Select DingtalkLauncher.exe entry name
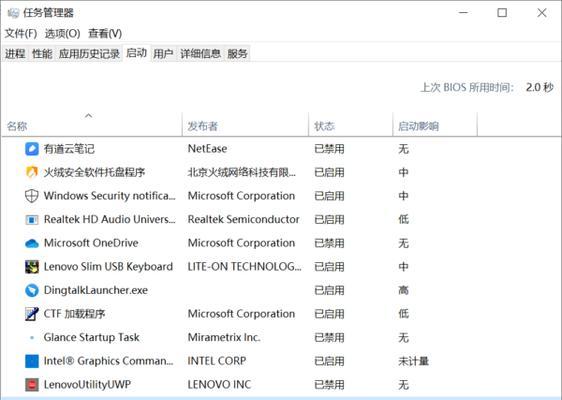The width and height of the screenshot is (562, 400). (96, 290)
